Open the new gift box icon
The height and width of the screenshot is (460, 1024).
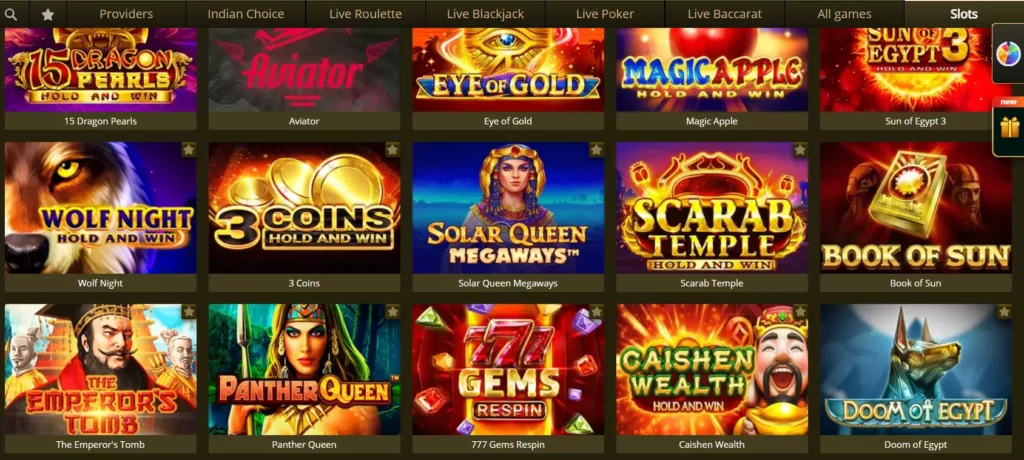click(x=1010, y=126)
